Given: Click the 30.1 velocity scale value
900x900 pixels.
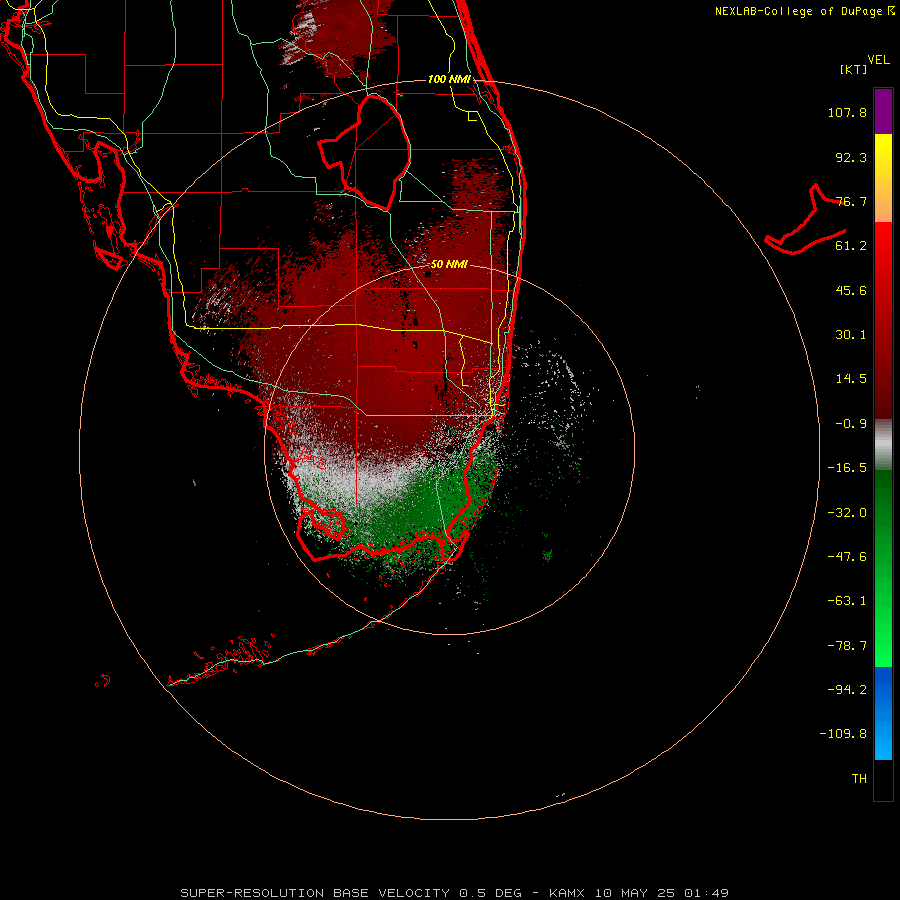Looking at the screenshot, I should coord(851,335).
